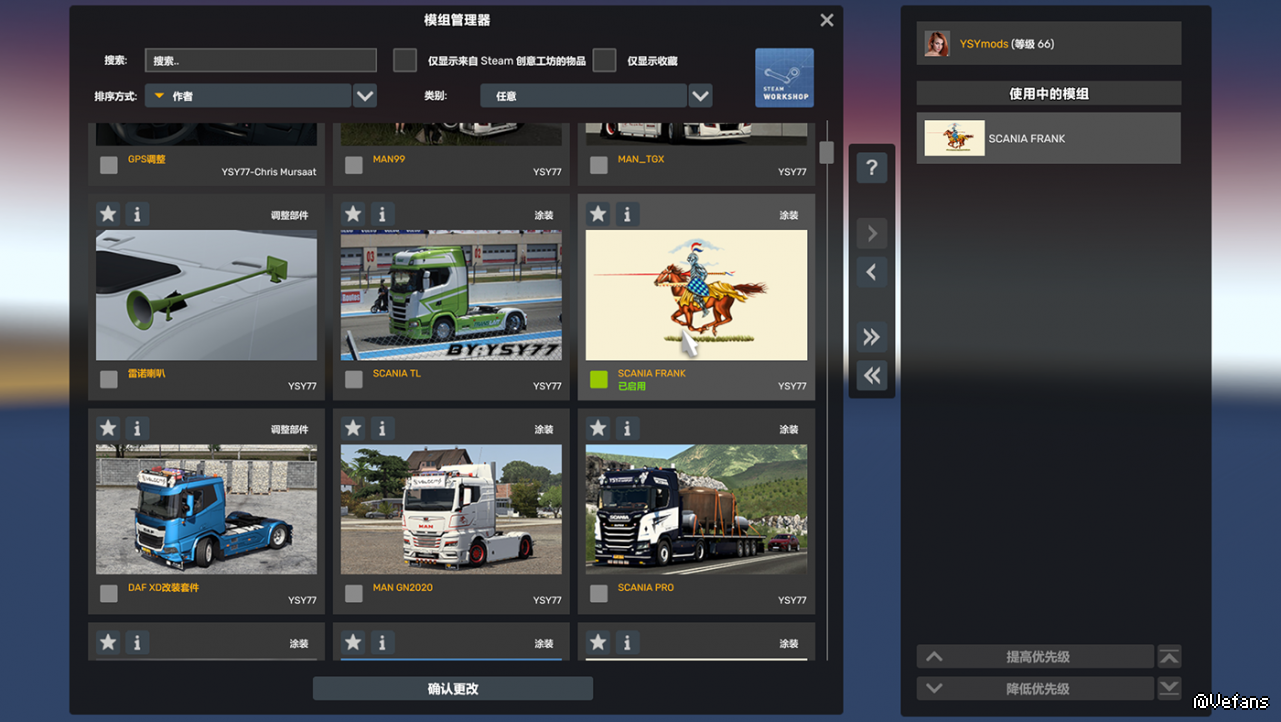Click the mod list vertical scrollbar handle

pos(827,152)
